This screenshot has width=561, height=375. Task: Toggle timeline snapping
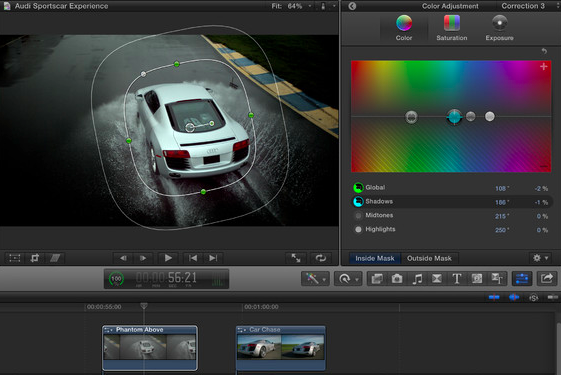tap(552, 297)
